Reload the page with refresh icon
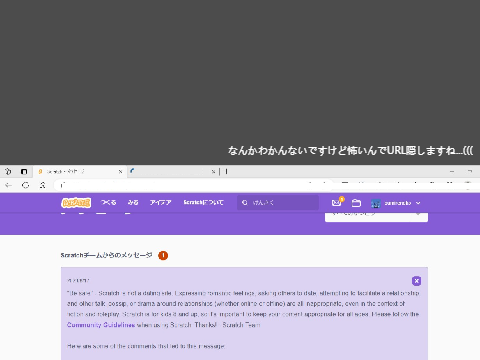This screenshot has width=480, height=360. pos(26,185)
